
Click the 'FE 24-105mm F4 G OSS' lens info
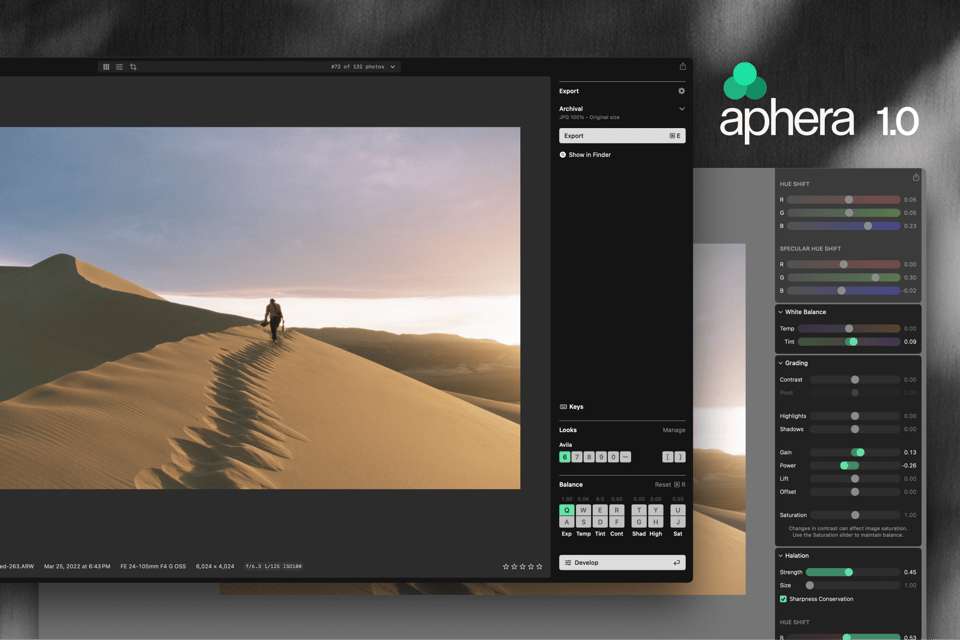(153, 567)
